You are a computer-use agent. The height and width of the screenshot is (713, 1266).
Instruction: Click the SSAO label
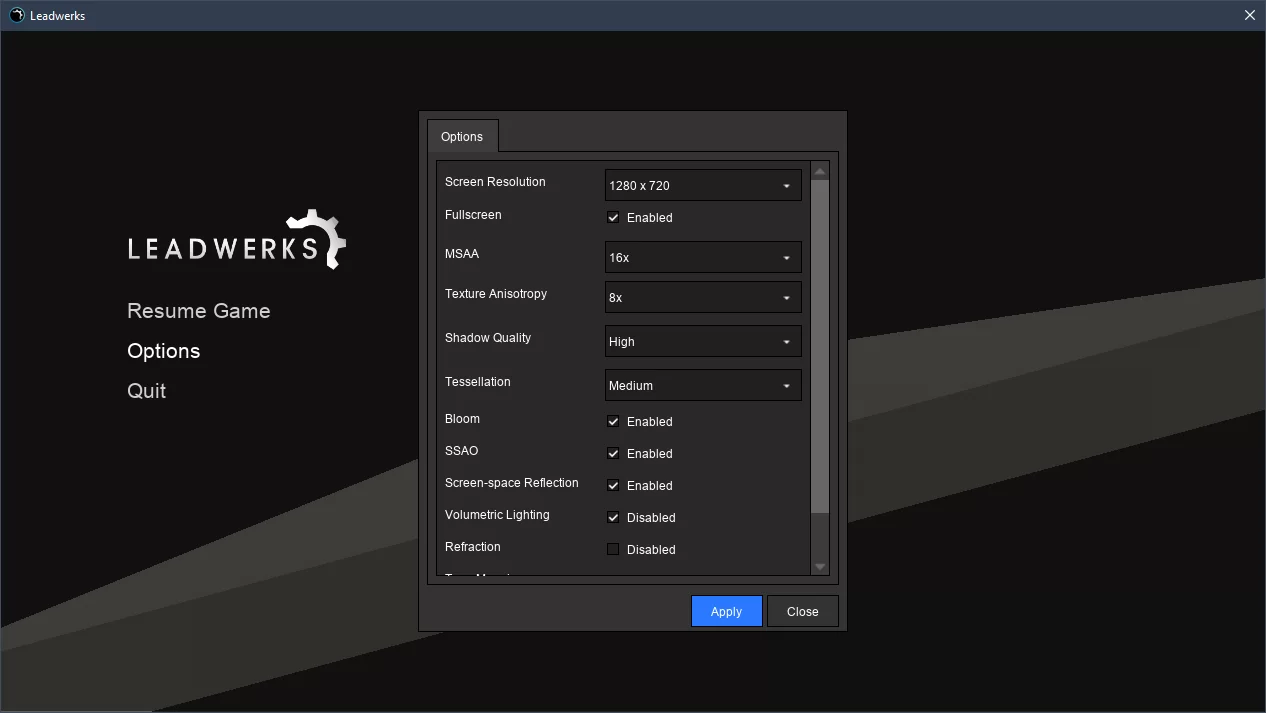462,451
